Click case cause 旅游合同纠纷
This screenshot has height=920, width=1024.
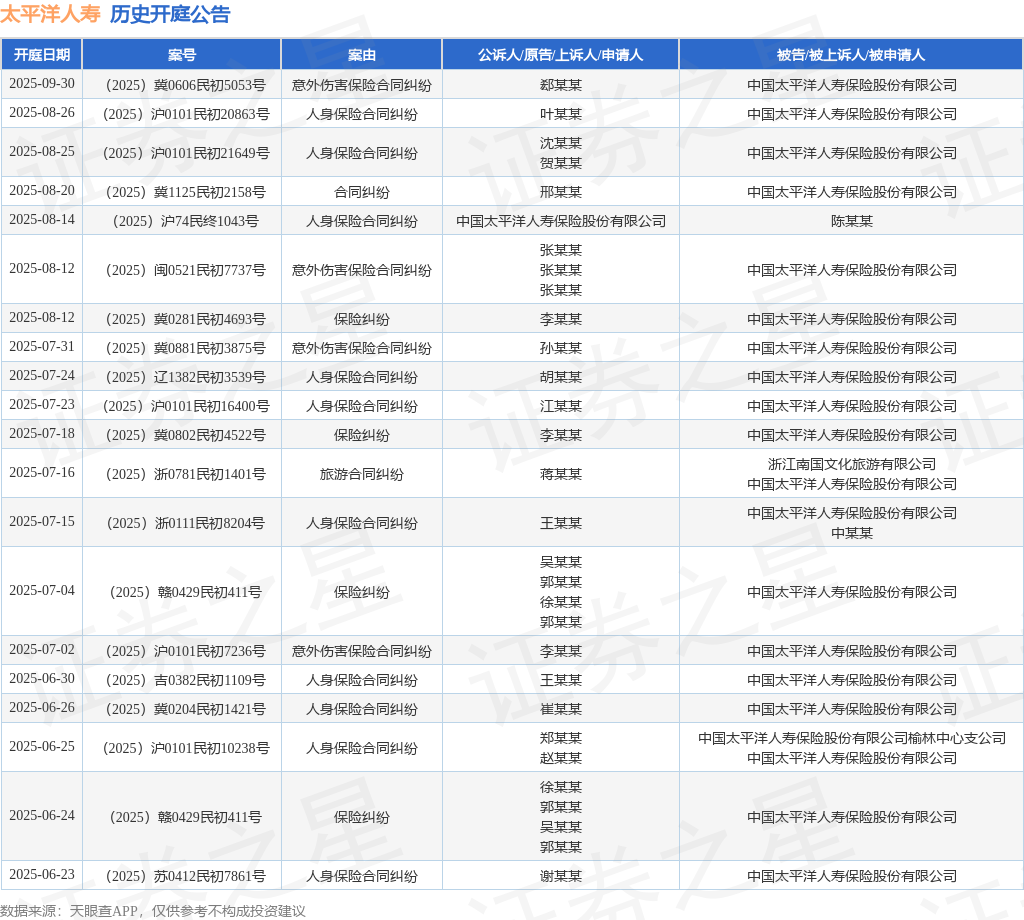[x=362, y=474]
